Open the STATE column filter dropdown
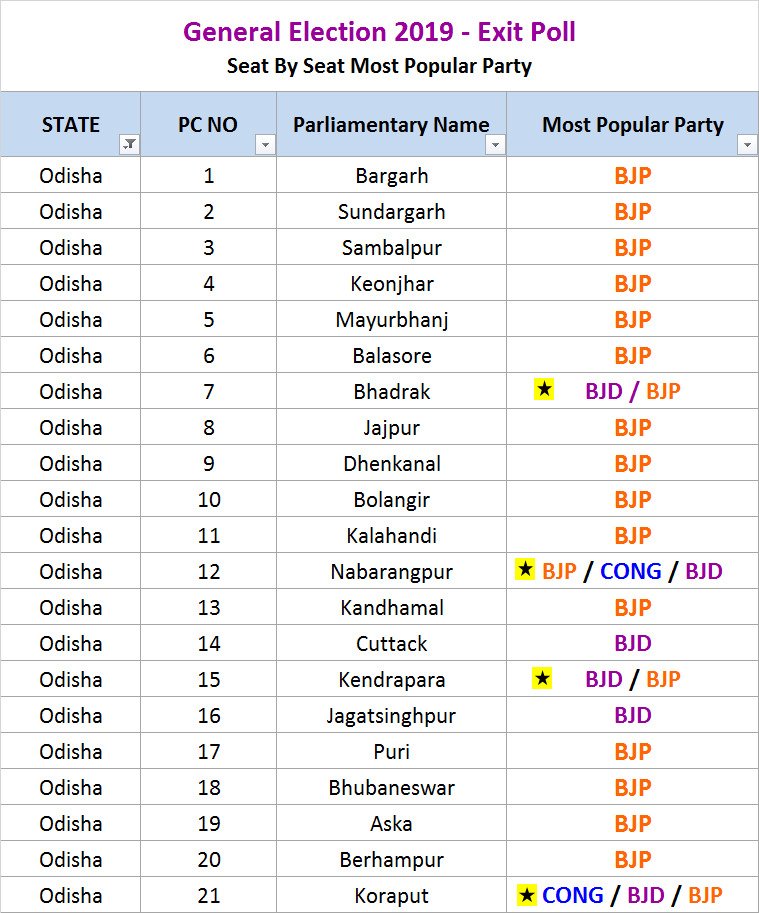Viewport: 759px width, 913px height. click(x=129, y=145)
